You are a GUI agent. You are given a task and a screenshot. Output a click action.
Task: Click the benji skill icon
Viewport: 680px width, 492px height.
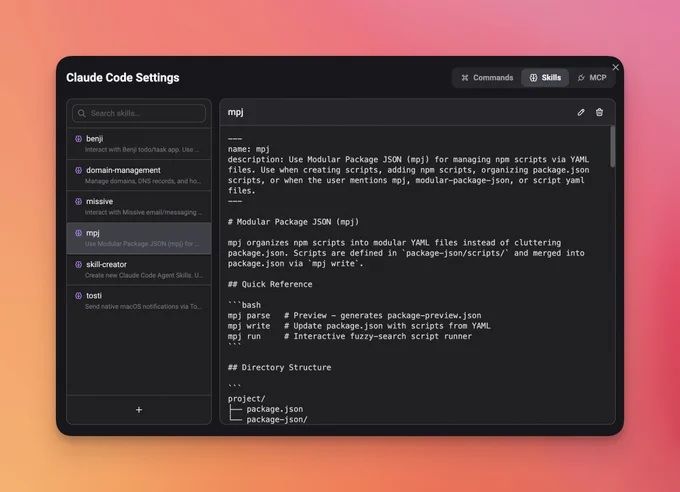(78, 139)
